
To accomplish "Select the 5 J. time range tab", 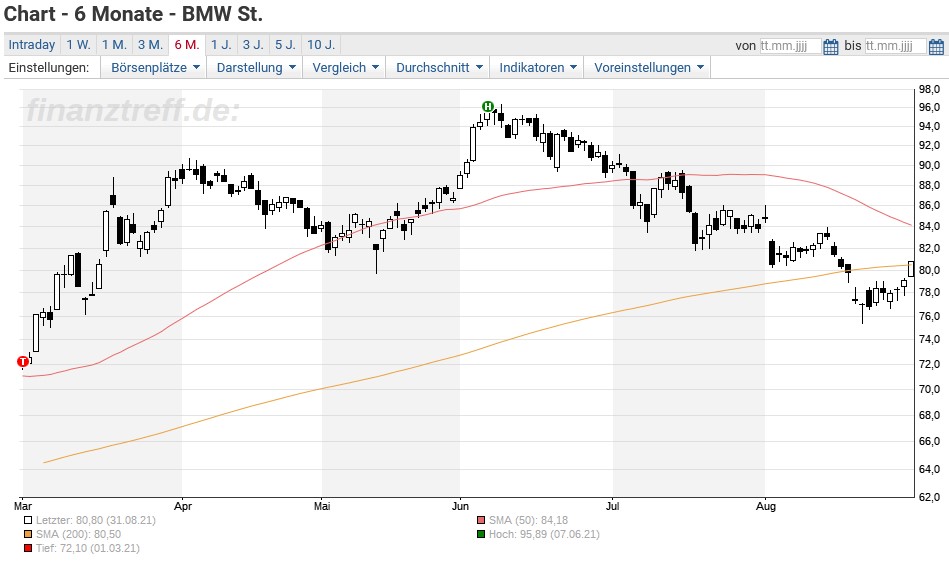I will [x=286, y=45].
